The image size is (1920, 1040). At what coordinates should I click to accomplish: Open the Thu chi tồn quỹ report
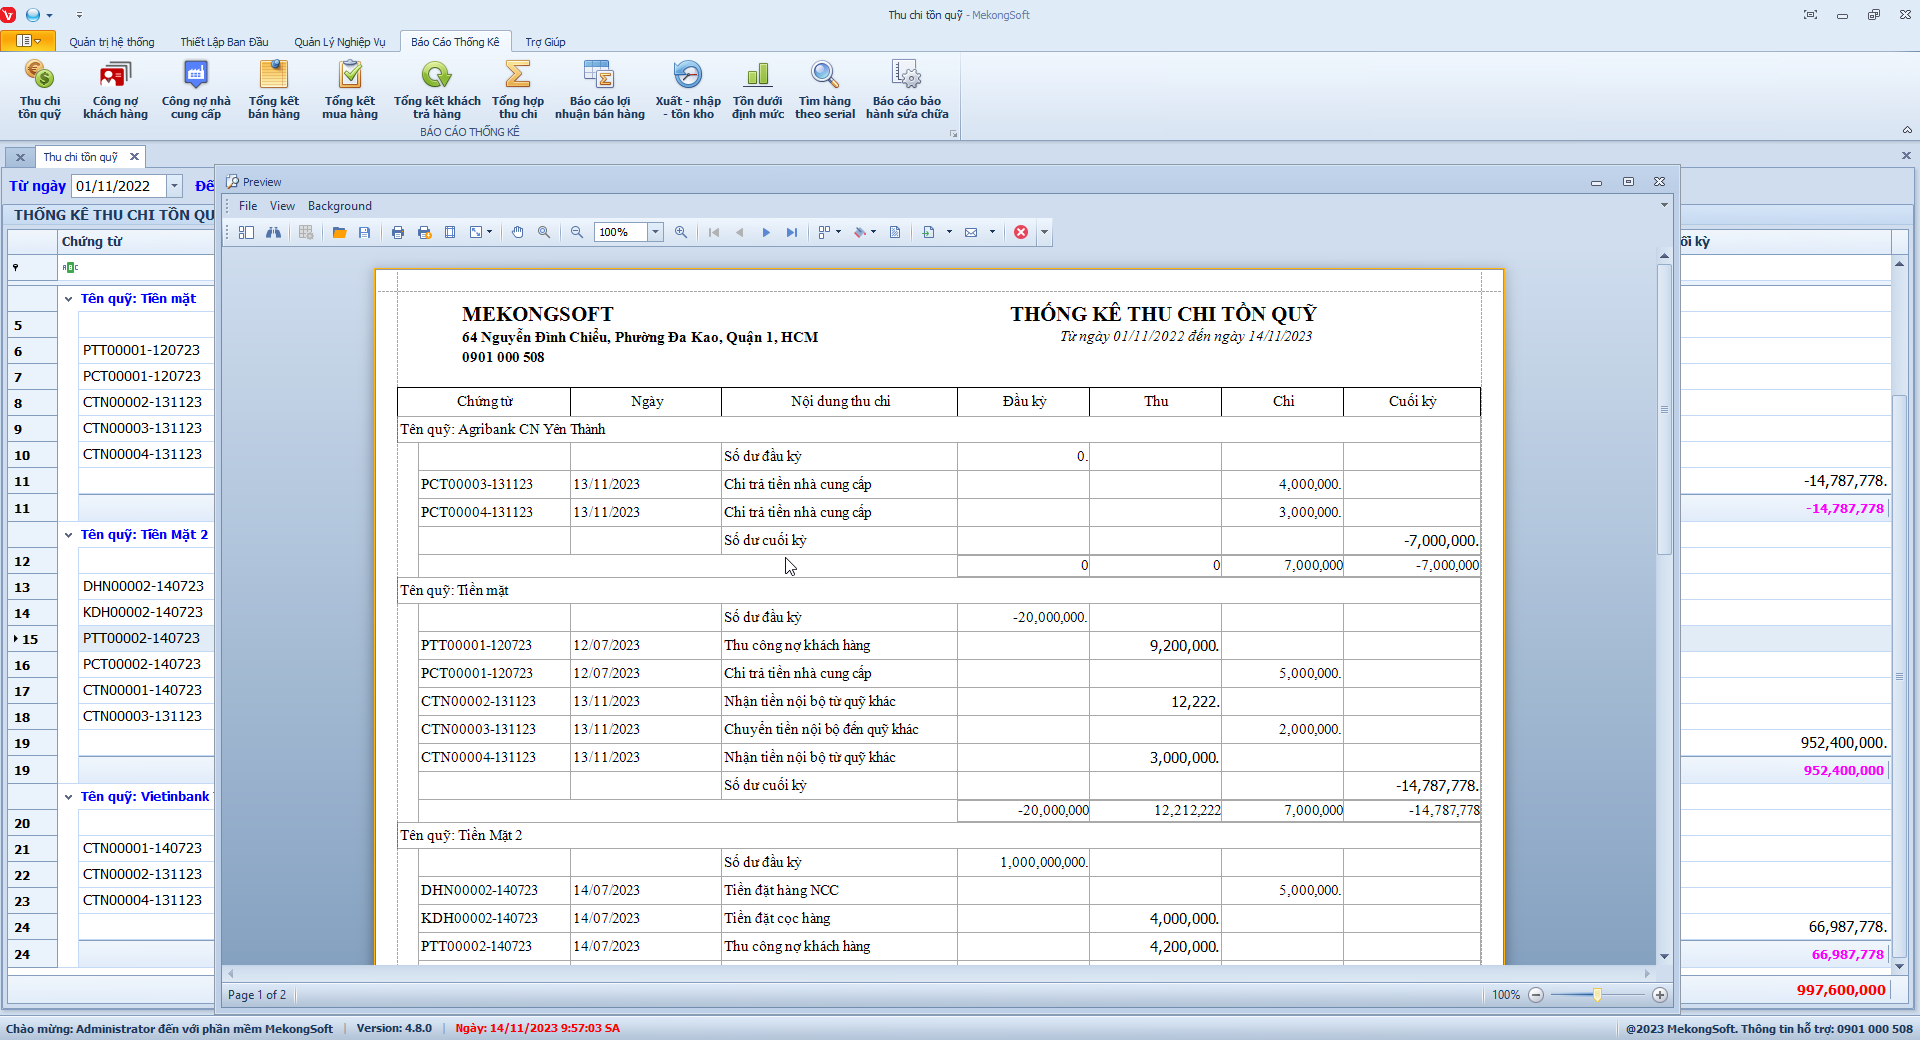[39, 88]
